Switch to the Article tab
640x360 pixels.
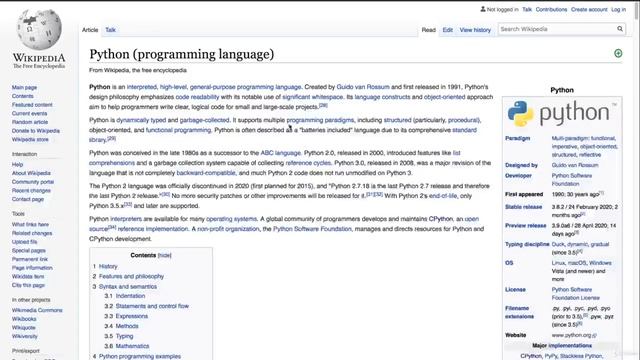(x=90, y=30)
